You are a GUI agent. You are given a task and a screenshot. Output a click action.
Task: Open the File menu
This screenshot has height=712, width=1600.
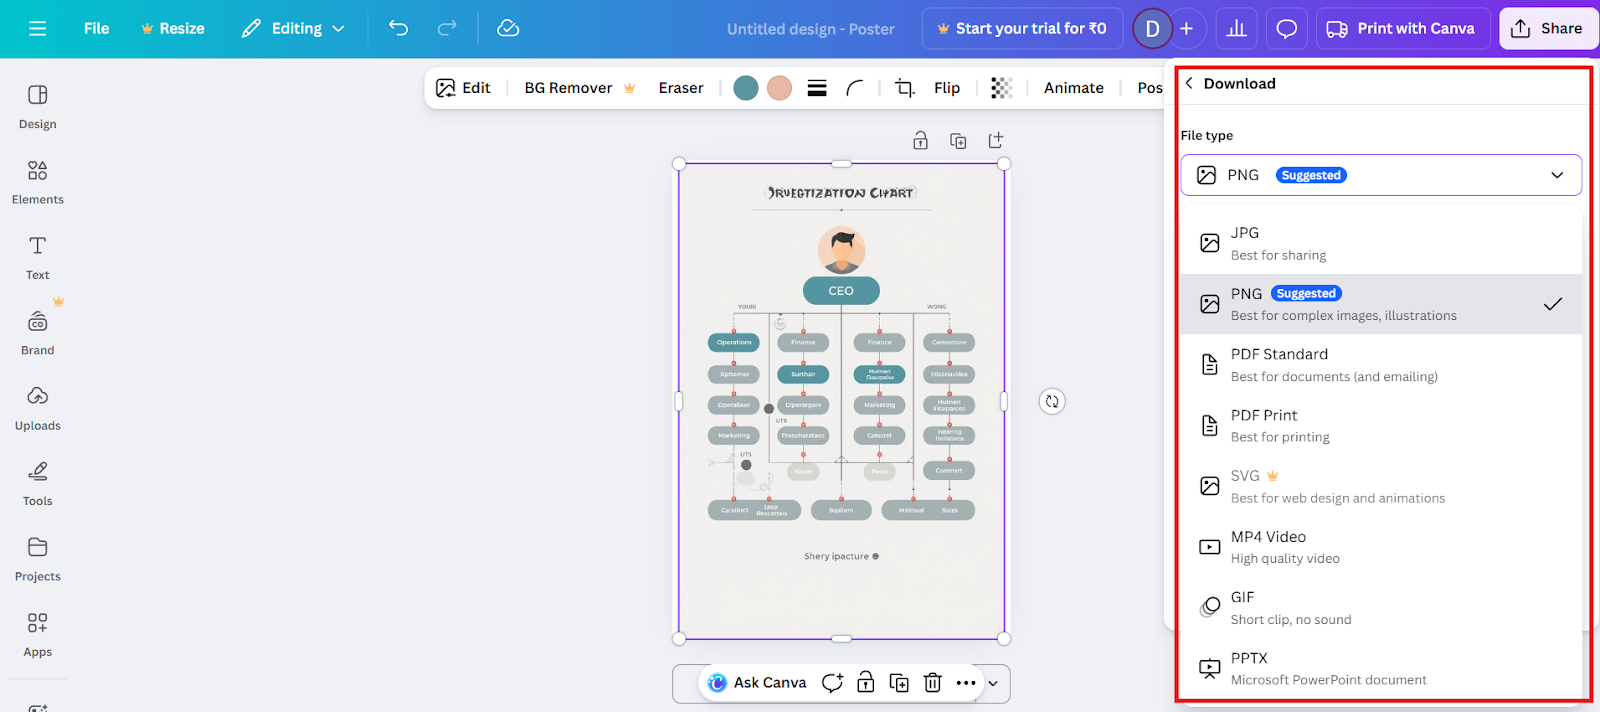(x=97, y=28)
